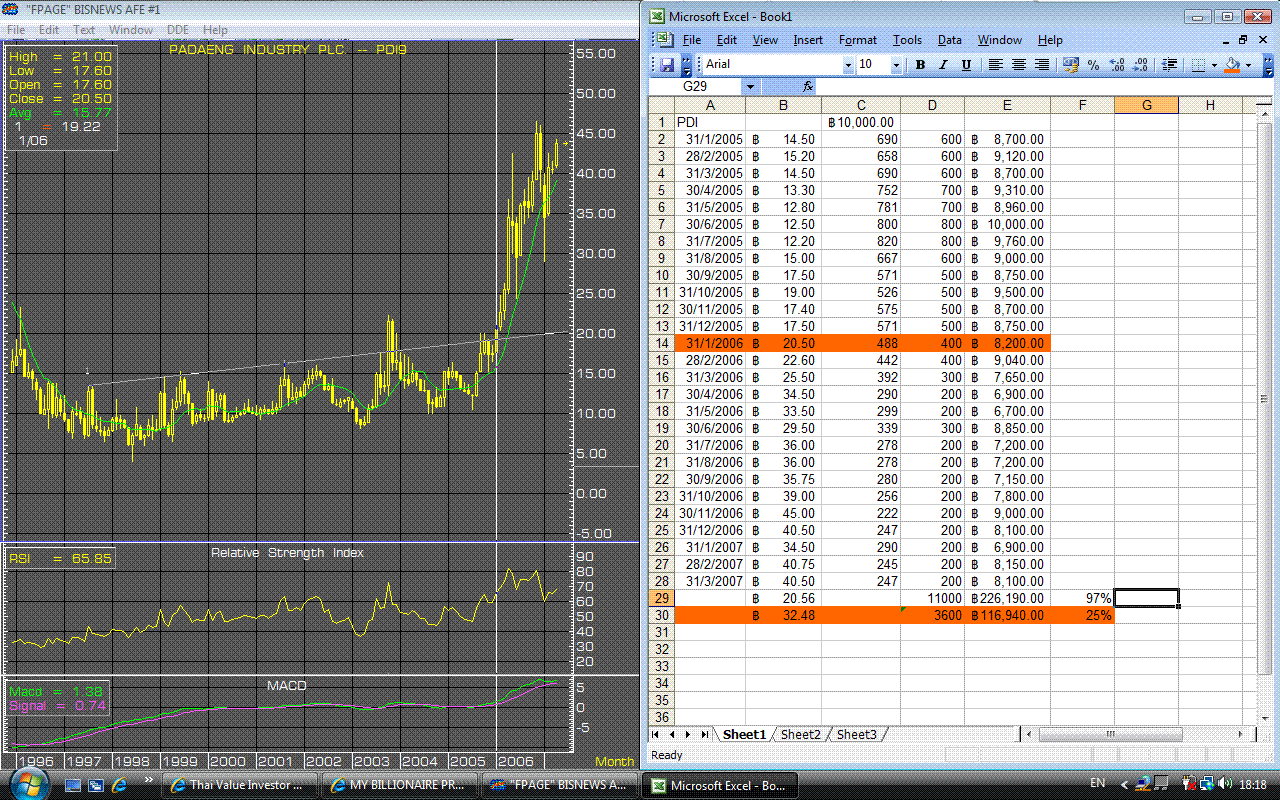
Task: Save the workbook with the Save icon
Action: click(667, 64)
